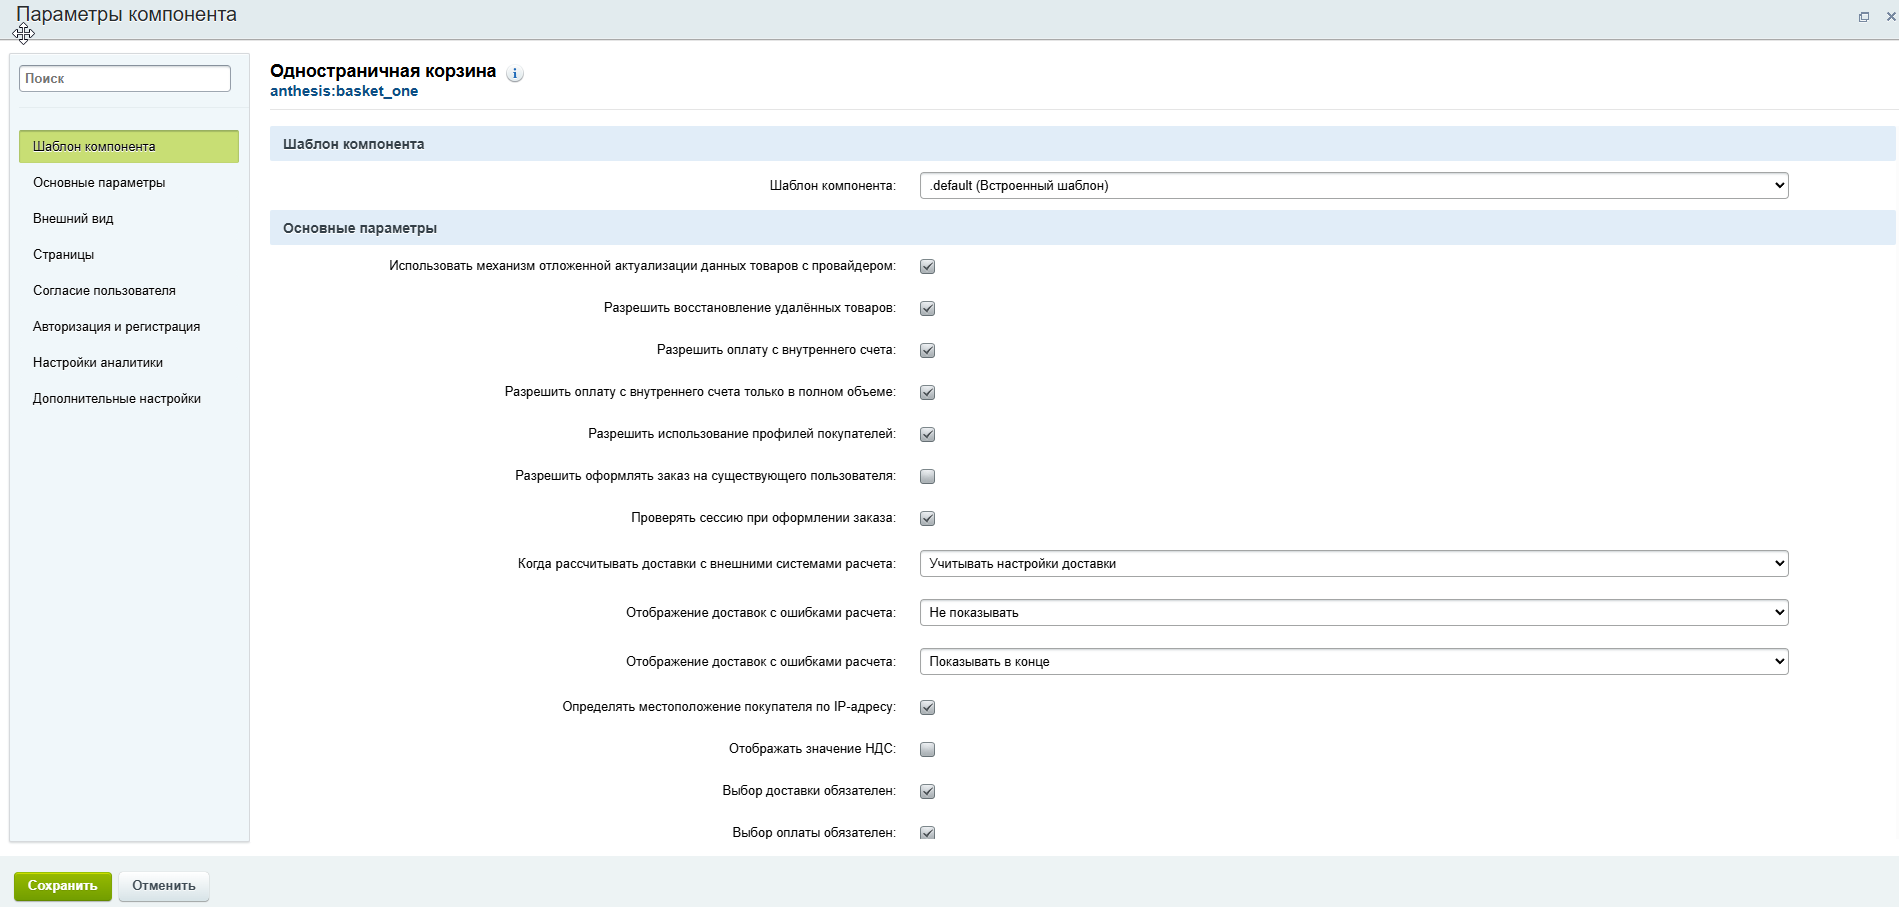This screenshot has width=1899, height=907.
Task: Enable Отображать значение НДС checkbox
Action: pyautogui.click(x=928, y=750)
